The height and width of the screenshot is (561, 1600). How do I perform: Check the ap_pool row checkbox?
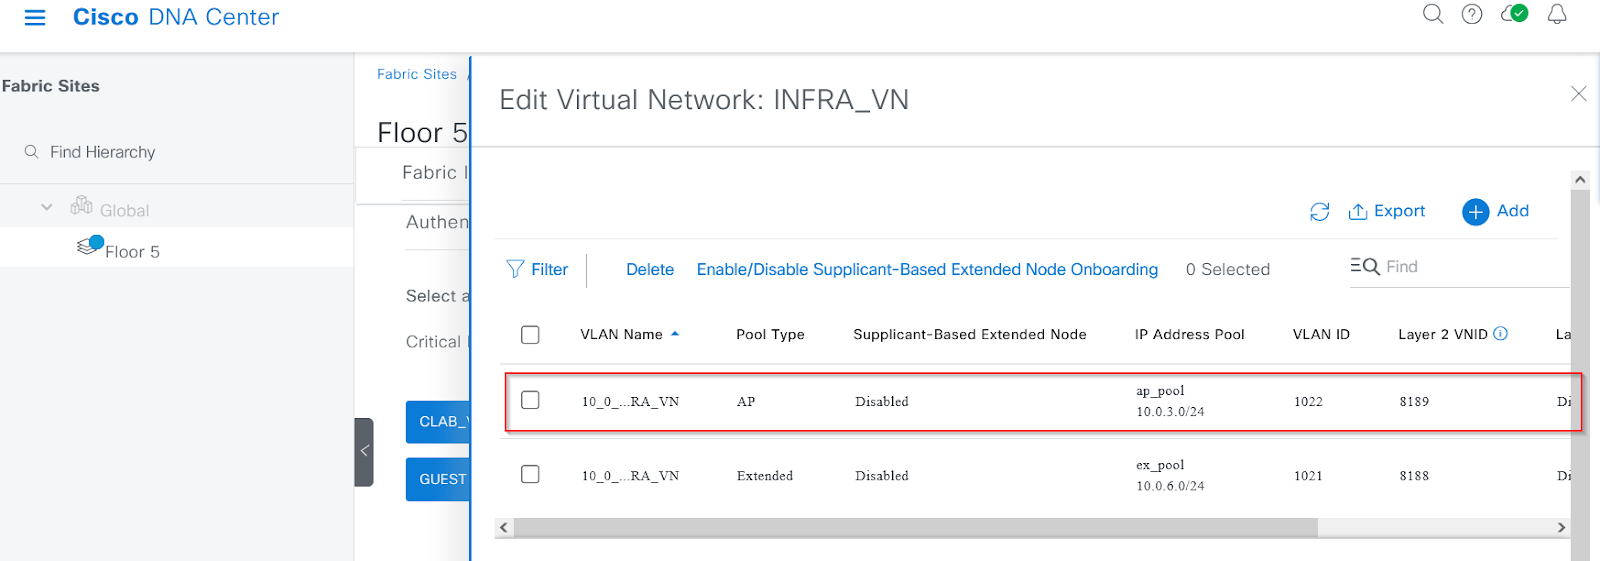click(x=530, y=400)
